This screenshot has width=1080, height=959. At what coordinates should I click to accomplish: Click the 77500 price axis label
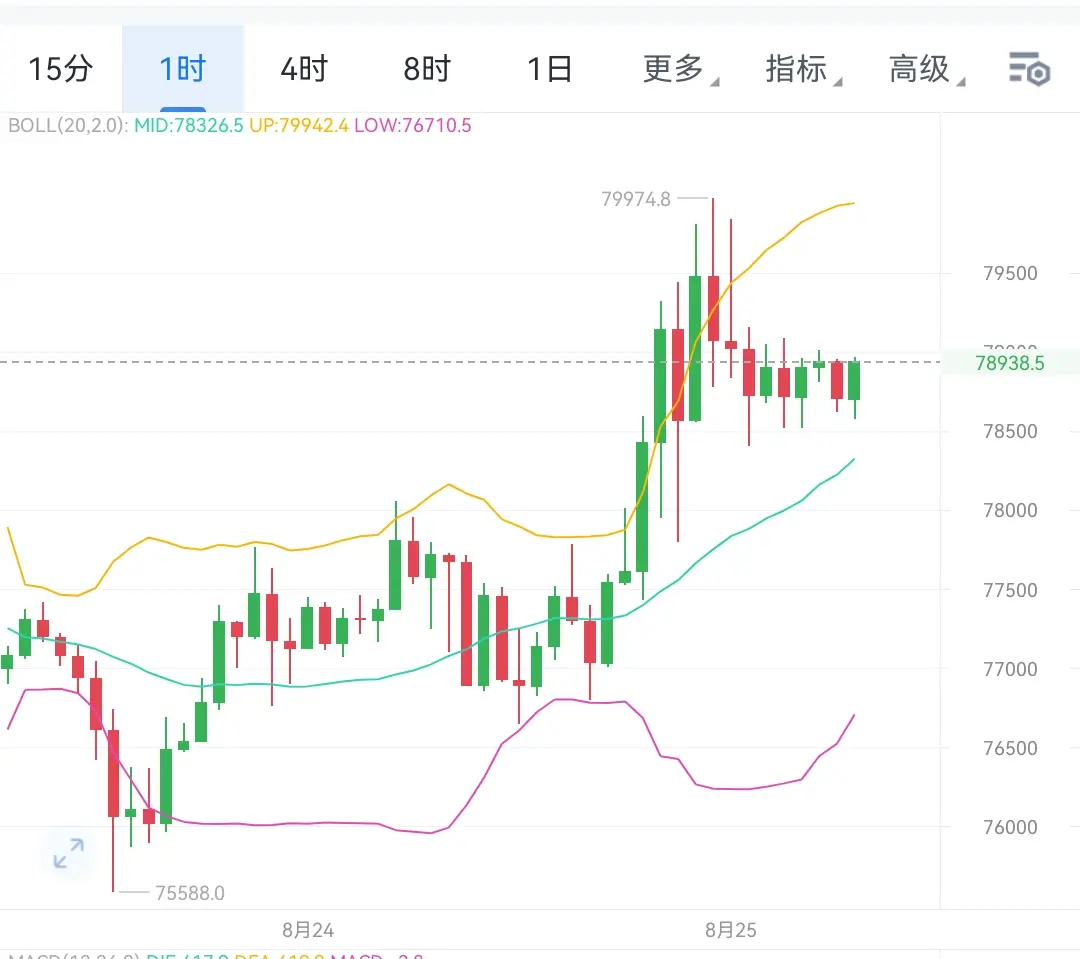1010,590
